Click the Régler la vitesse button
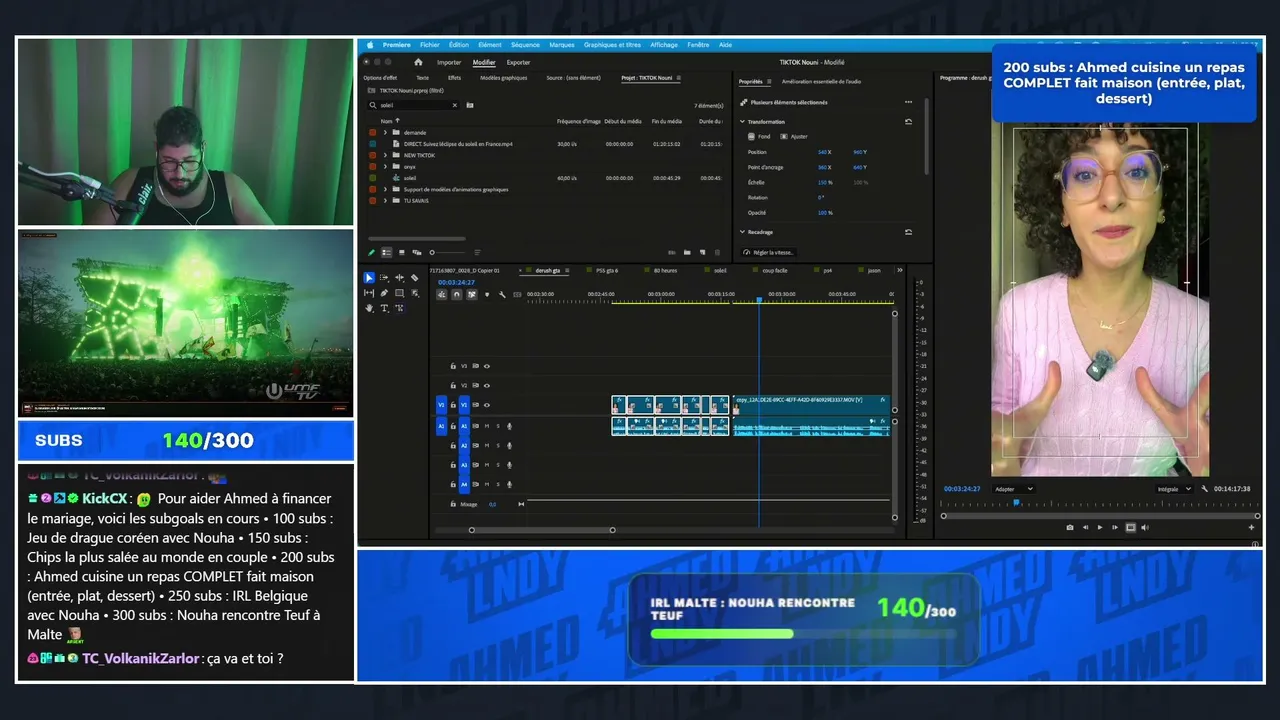The image size is (1280, 720). pyautogui.click(x=767, y=253)
